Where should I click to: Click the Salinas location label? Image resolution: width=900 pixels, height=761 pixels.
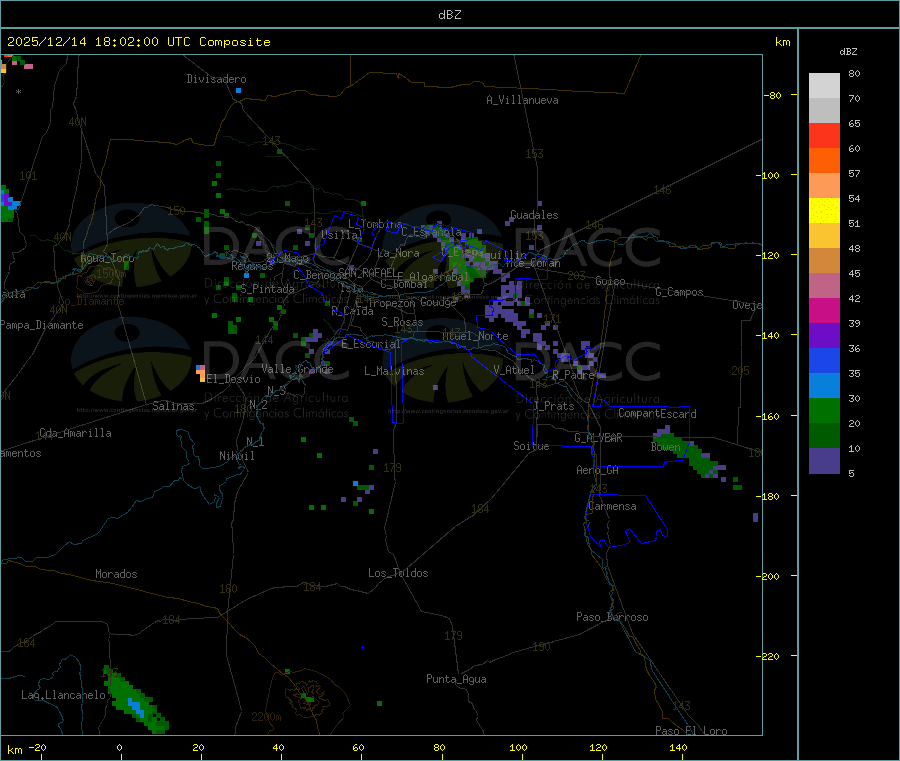point(173,406)
